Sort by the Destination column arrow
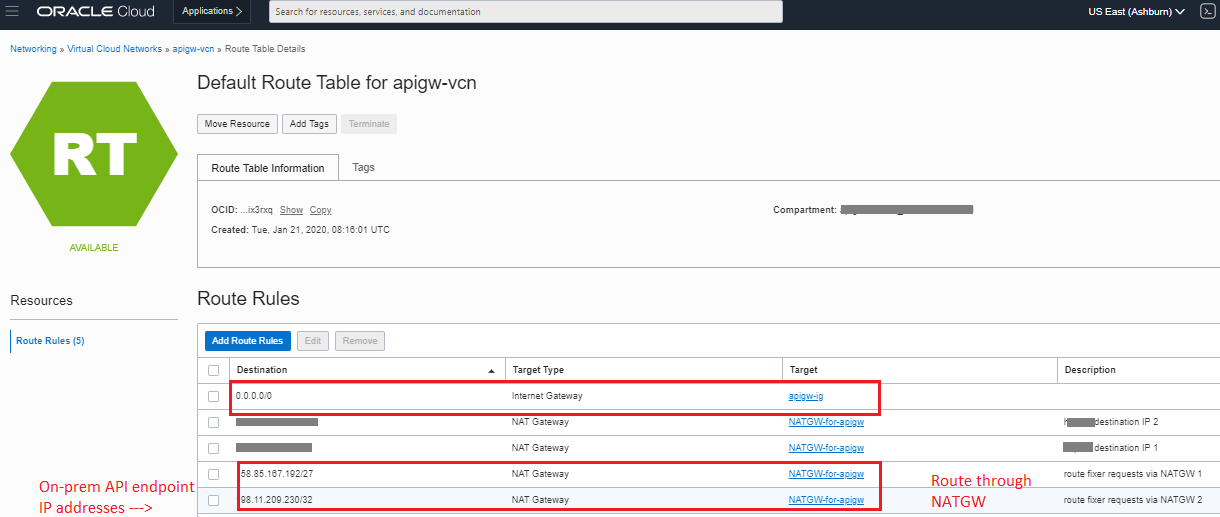Image resolution: width=1220 pixels, height=517 pixels. click(x=490, y=370)
